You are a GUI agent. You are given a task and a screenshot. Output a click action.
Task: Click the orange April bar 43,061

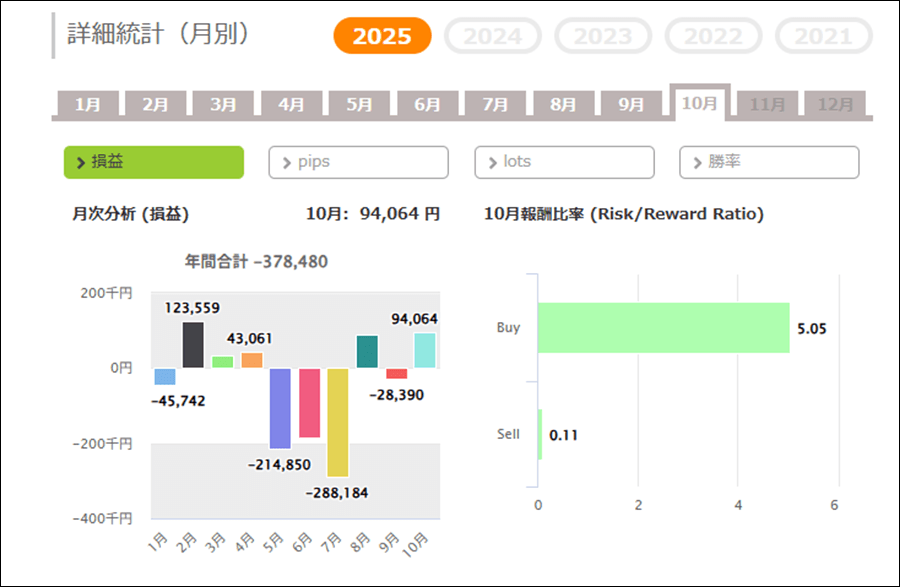pyautogui.click(x=251, y=360)
